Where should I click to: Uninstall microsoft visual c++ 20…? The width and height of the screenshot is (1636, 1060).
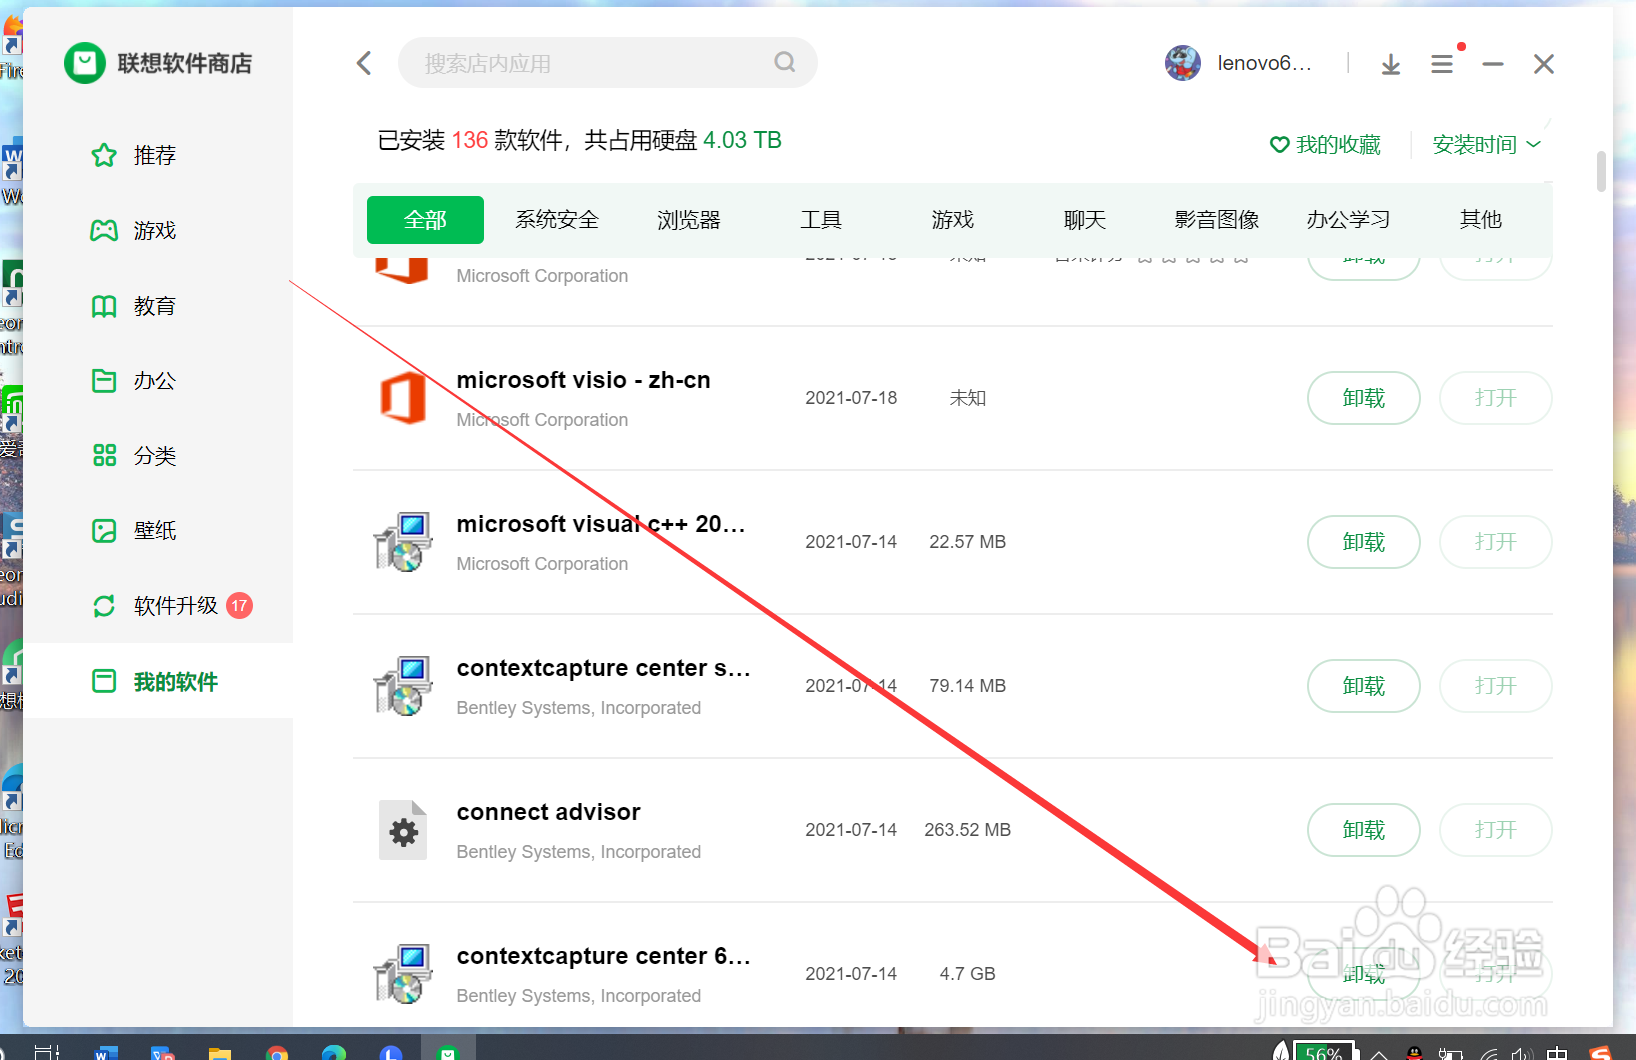1364,542
